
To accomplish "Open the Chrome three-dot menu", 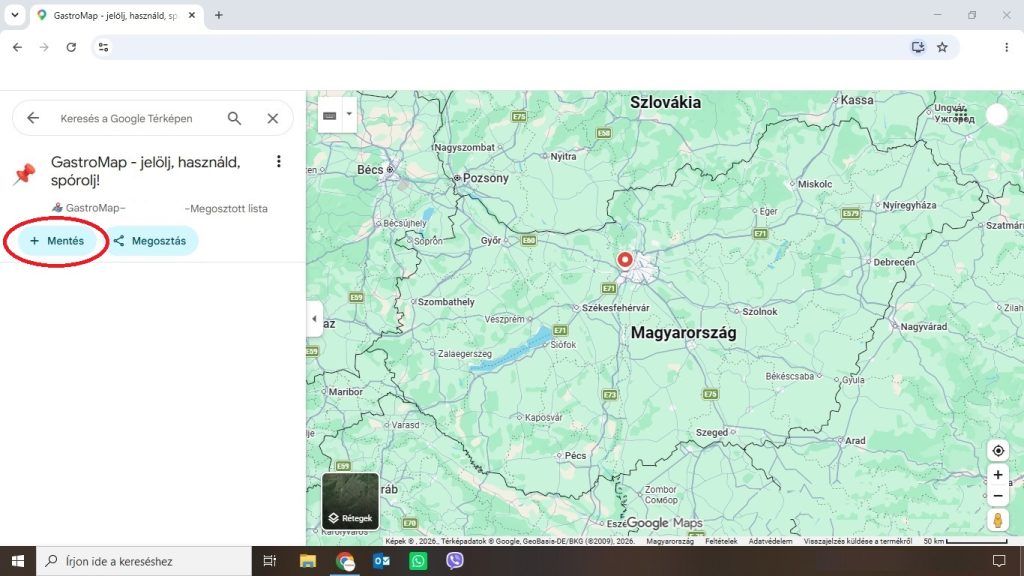I will (1006, 47).
